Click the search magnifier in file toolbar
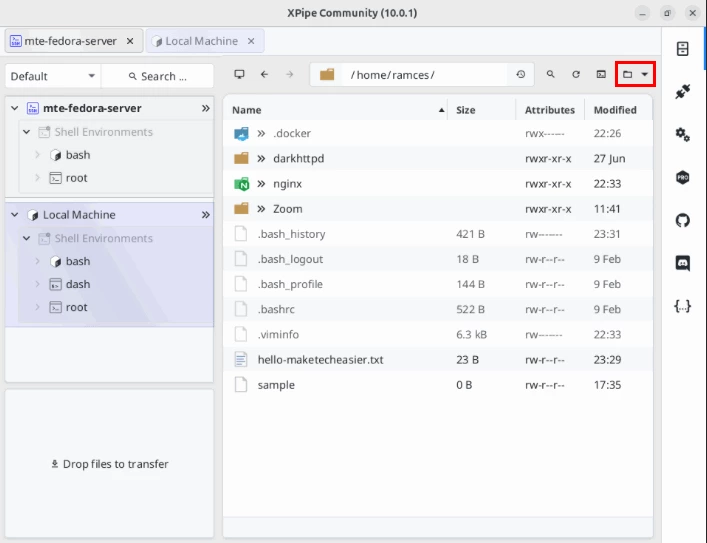 551,74
